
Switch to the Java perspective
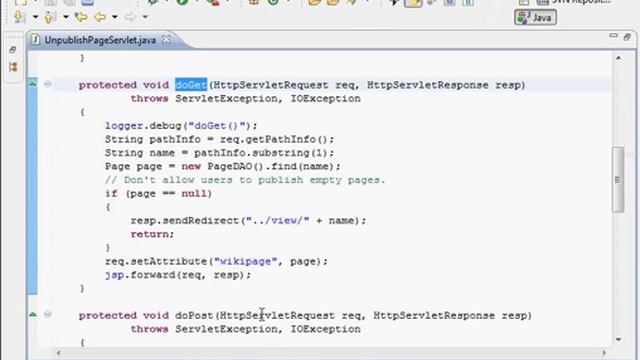535,18
